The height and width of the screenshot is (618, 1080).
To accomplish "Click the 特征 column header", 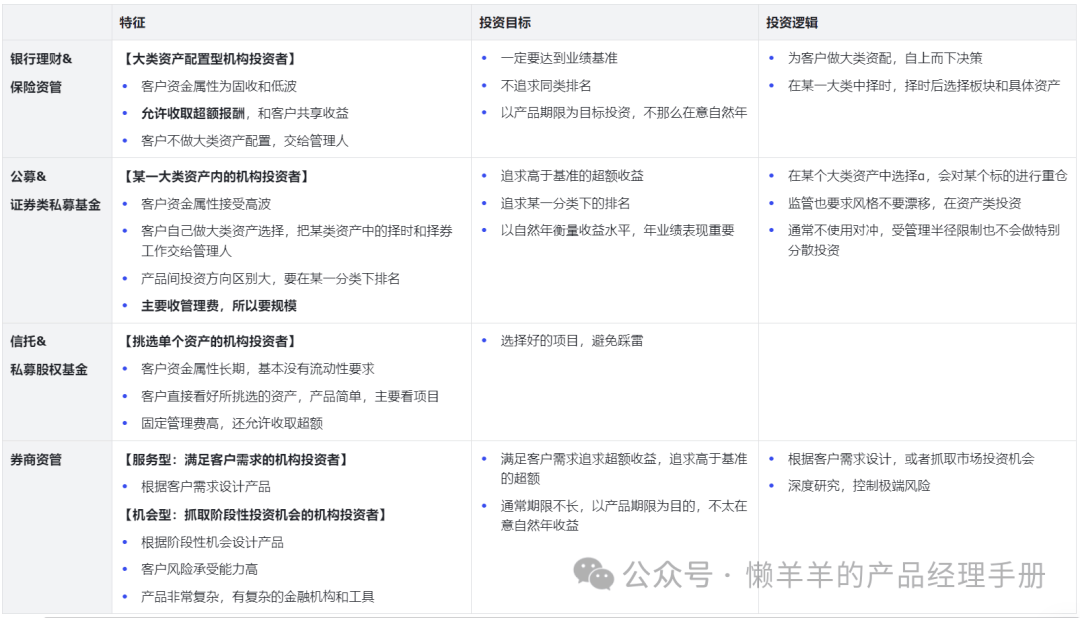I will 132,22.
